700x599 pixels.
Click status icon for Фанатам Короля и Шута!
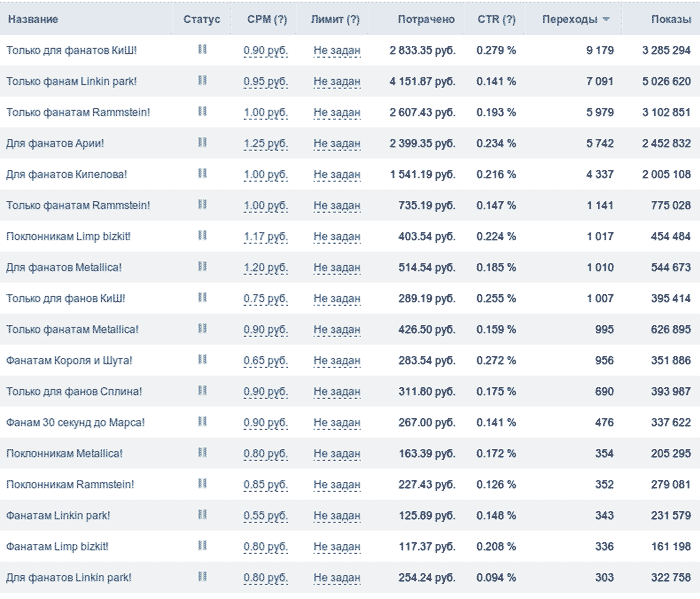[x=202, y=359]
